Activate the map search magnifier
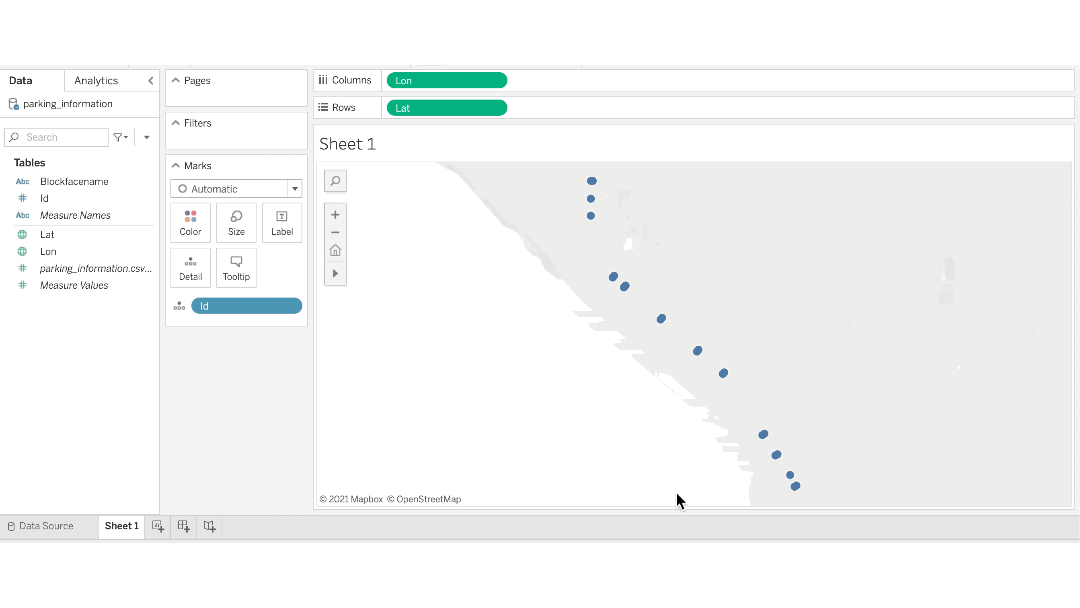Image resolution: width=1080 pixels, height=608 pixels. coord(335,181)
